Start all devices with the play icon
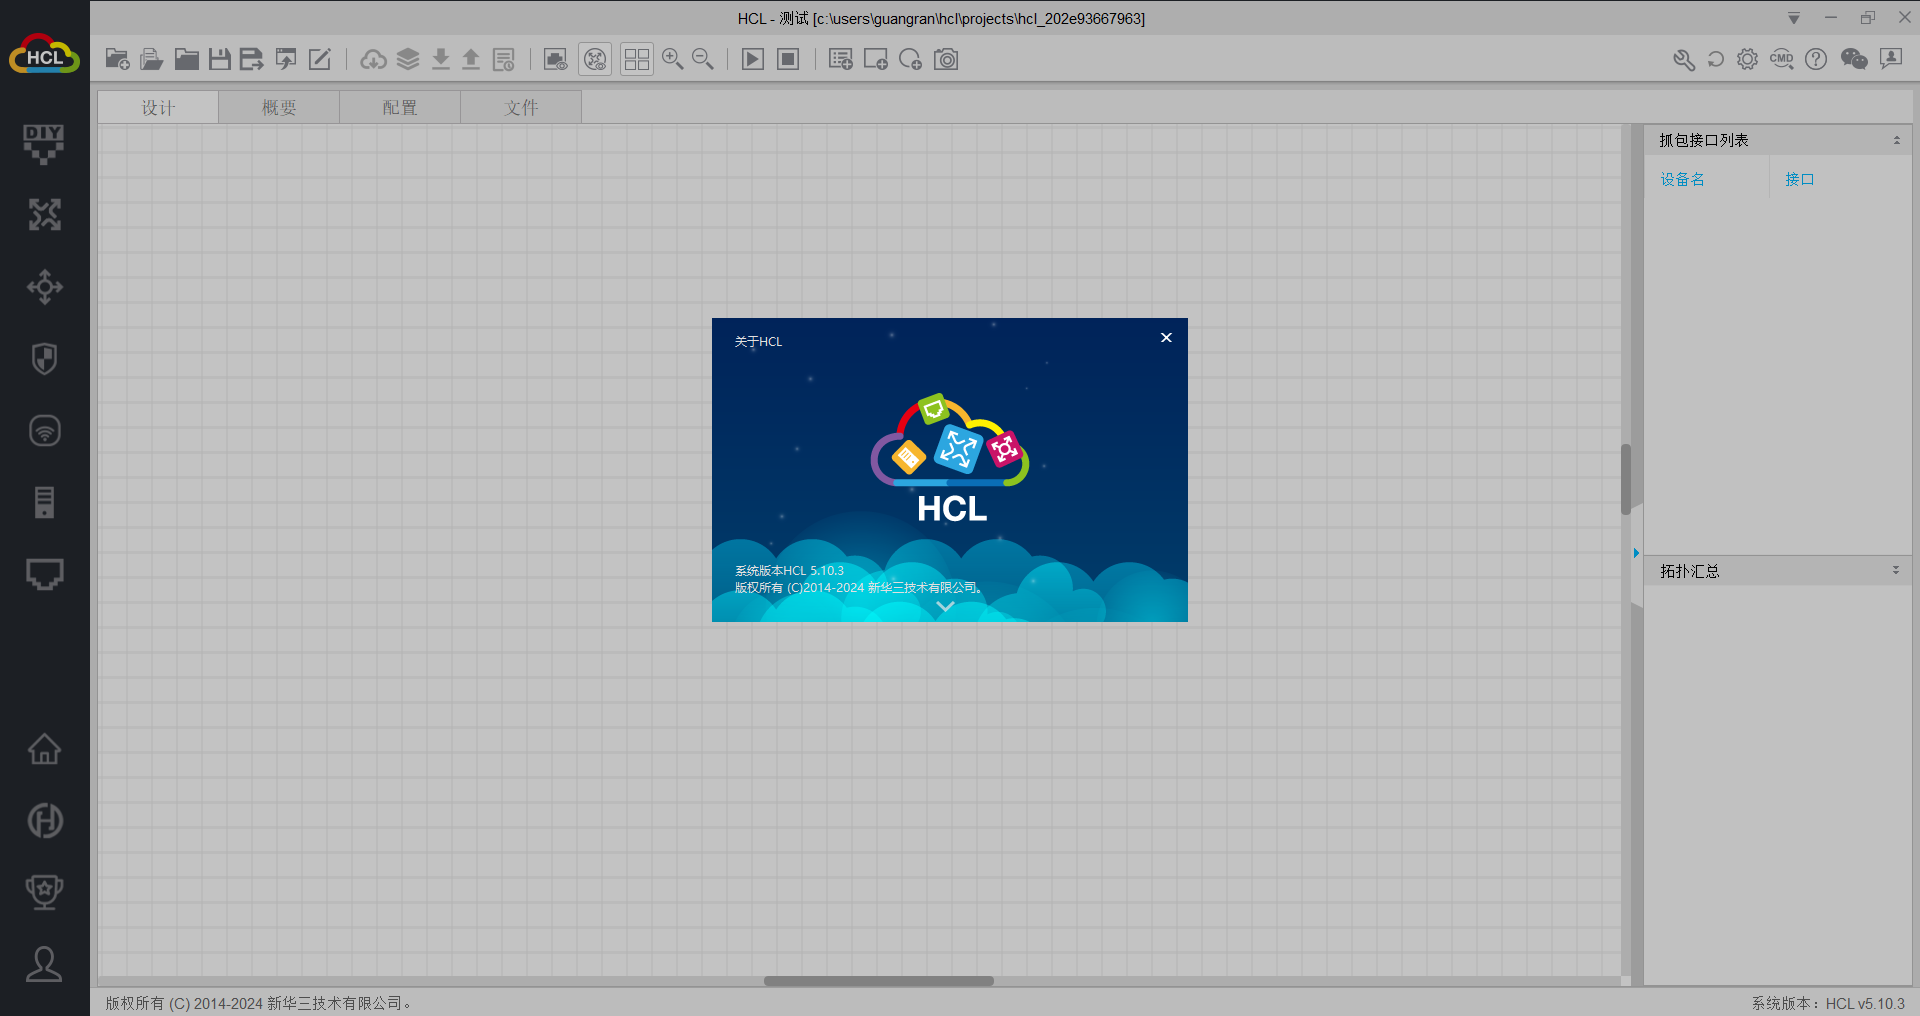The height and width of the screenshot is (1016, 1920). coord(752,58)
